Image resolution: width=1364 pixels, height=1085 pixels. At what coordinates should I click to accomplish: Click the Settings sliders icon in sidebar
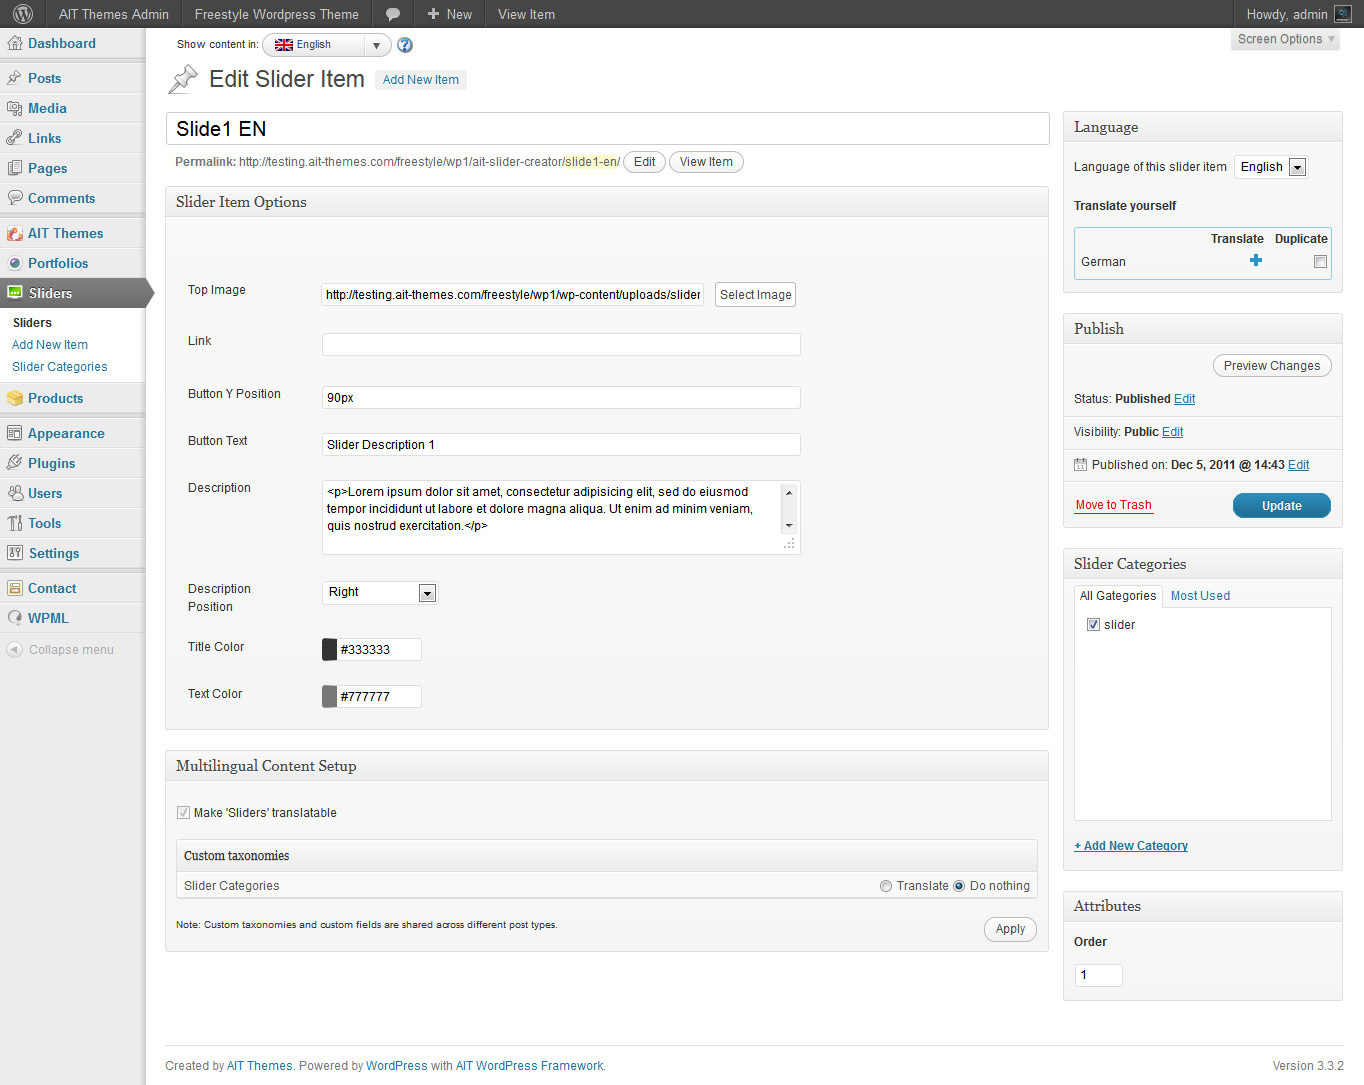tap(14, 553)
